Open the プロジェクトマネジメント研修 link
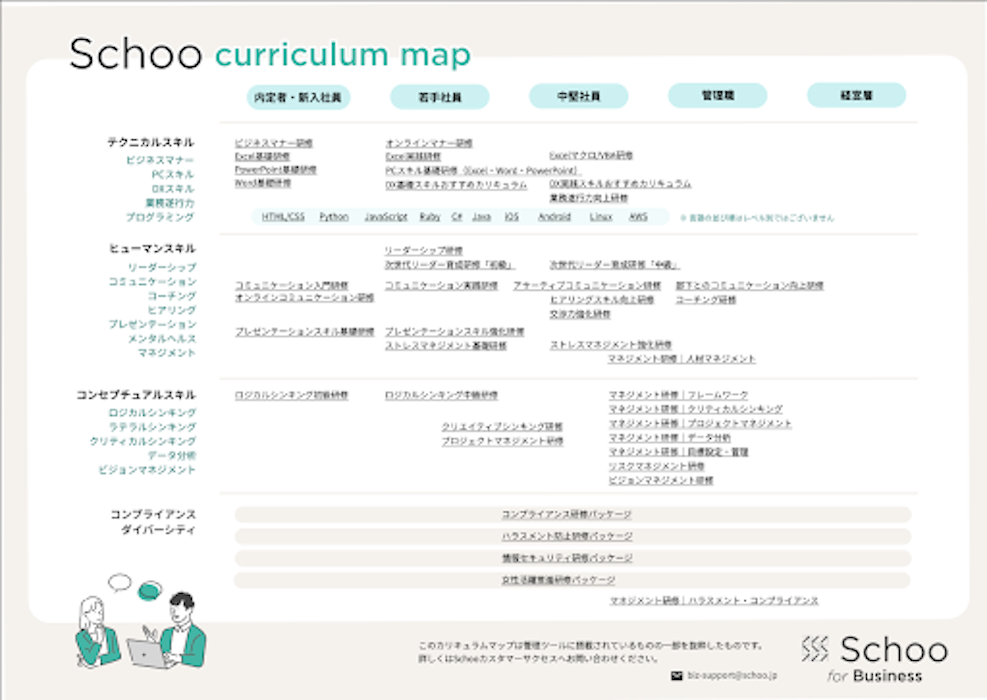This screenshot has height=700, width=987. pyautogui.click(x=502, y=441)
